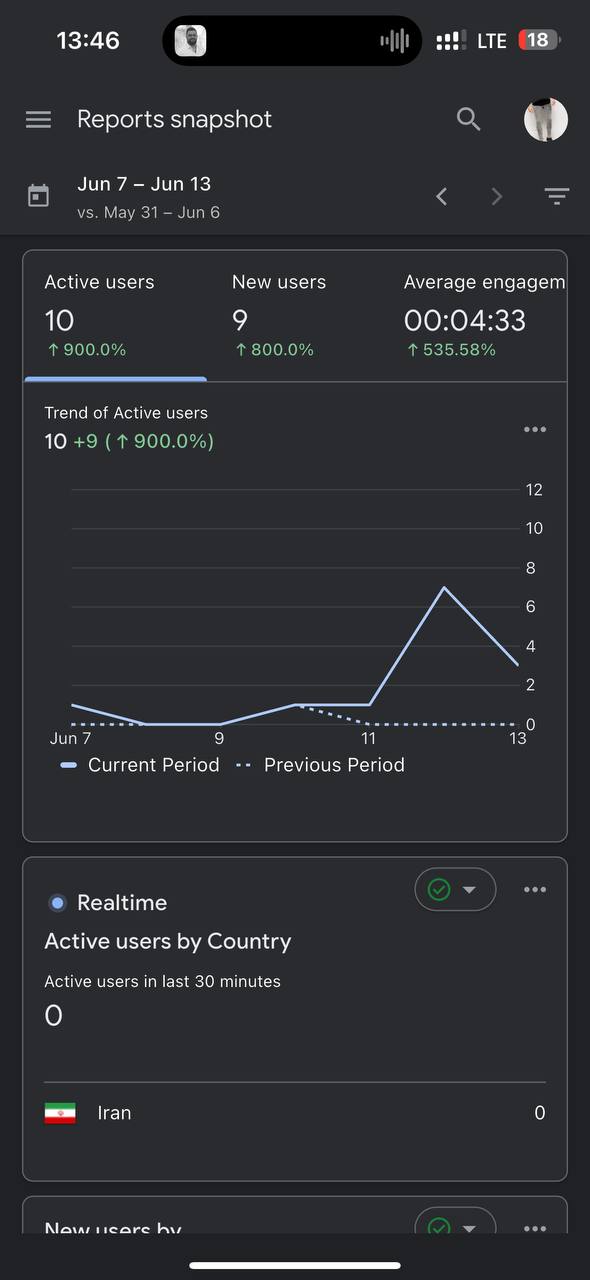
Task: Toggle the Current Period legend item
Action: pyautogui.click(x=140, y=765)
